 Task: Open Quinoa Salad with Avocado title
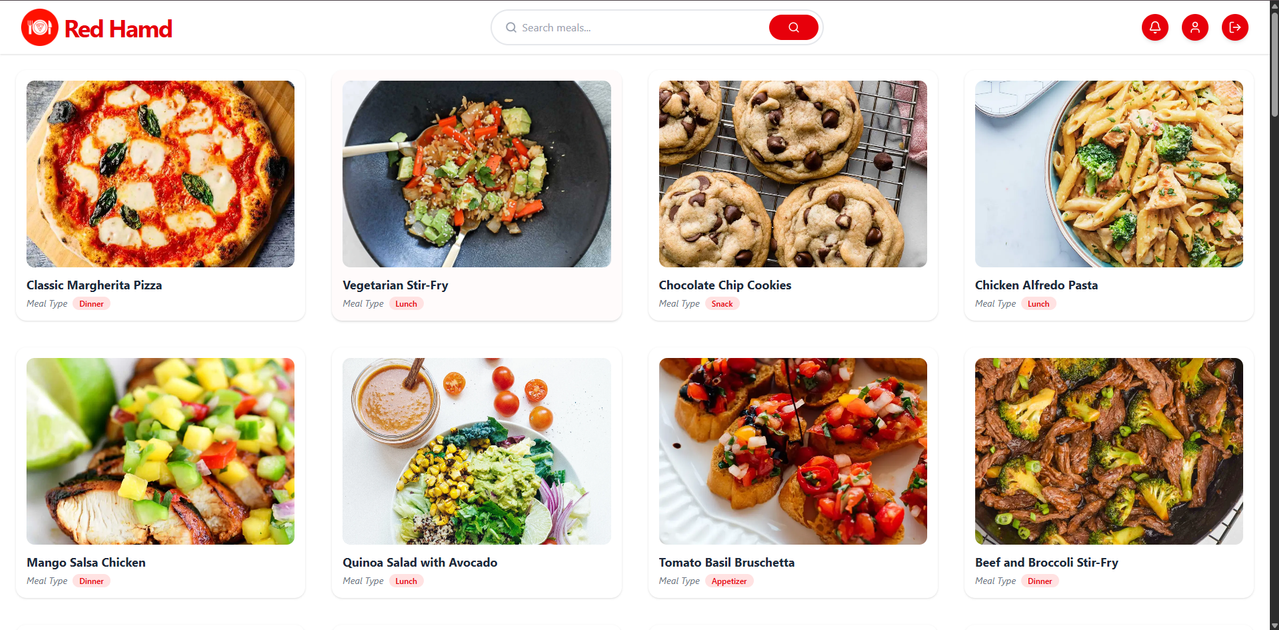(x=420, y=563)
